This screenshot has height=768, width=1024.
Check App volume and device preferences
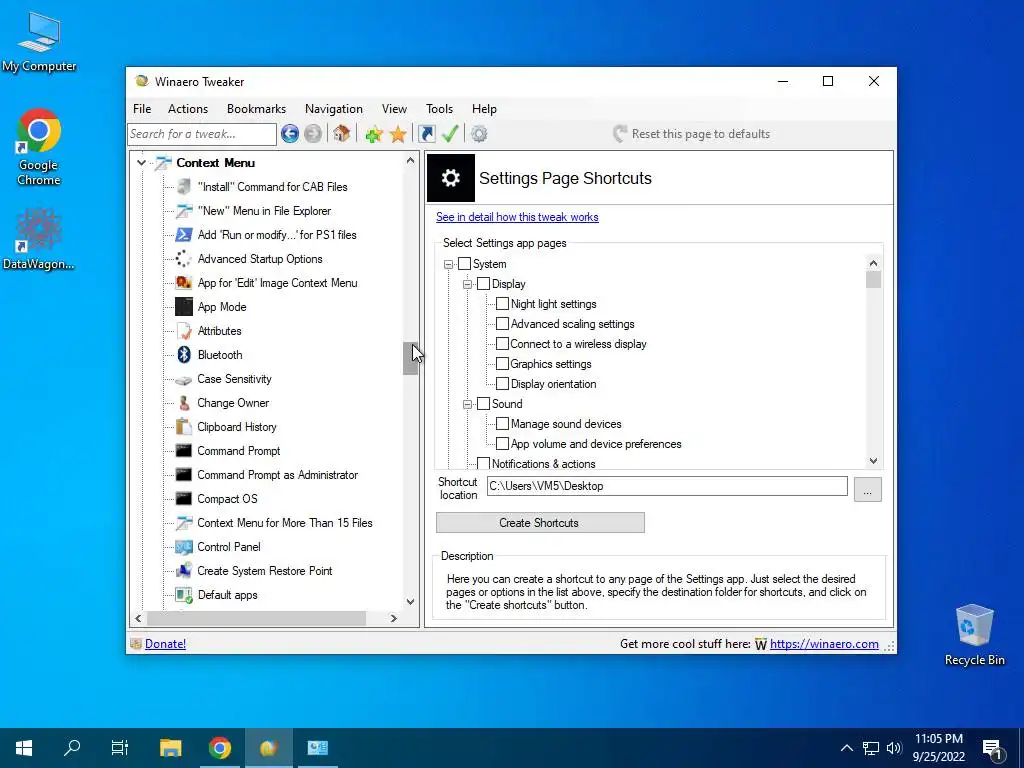[502, 444]
